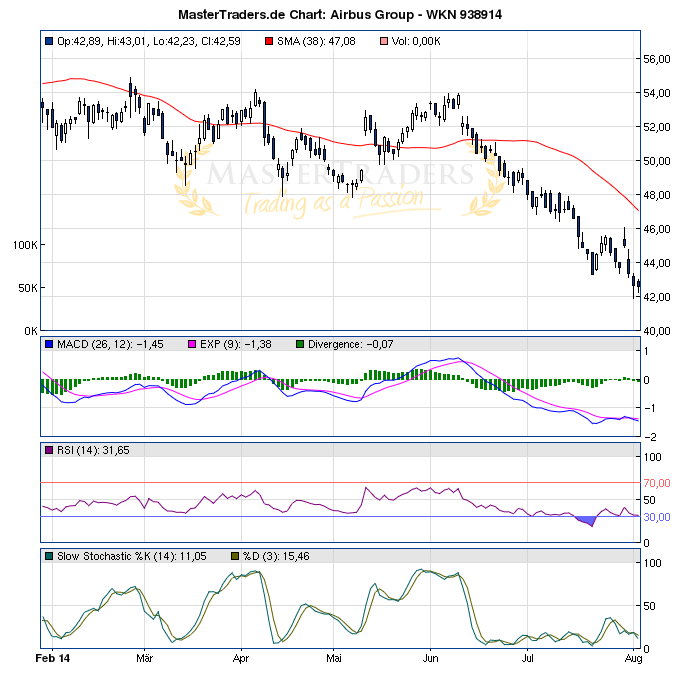Click the 40,00 price axis label
This screenshot has height=684, width=680.
pyautogui.click(x=657, y=331)
